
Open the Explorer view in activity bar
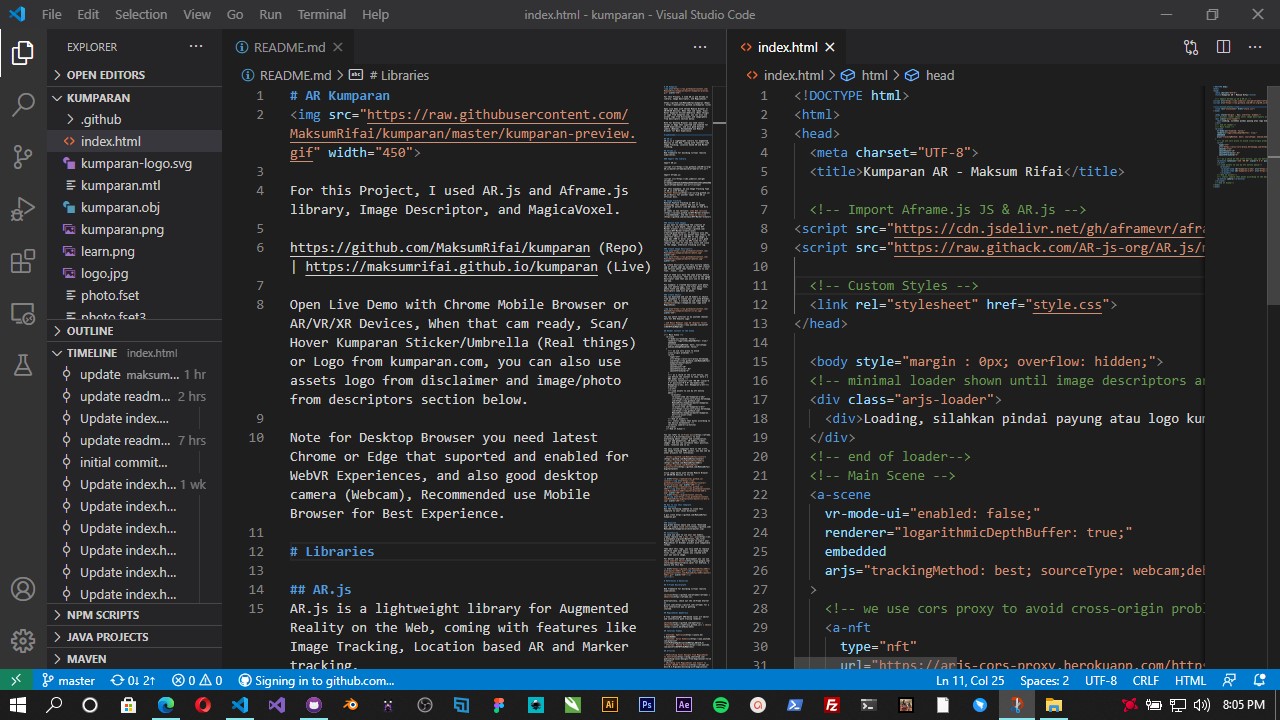point(23,53)
